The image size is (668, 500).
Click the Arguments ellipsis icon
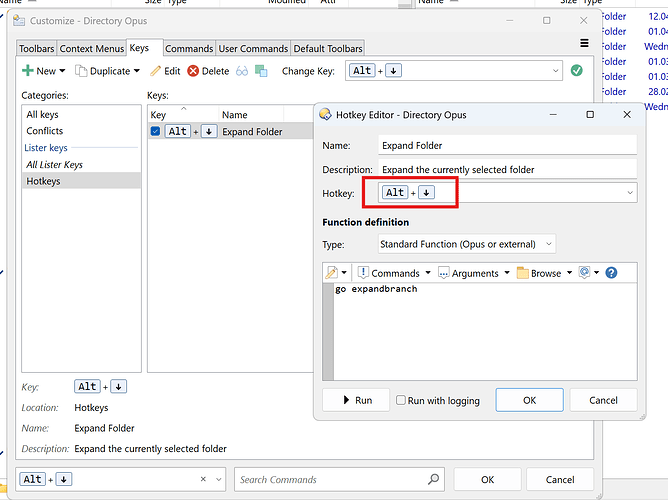(x=443, y=273)
